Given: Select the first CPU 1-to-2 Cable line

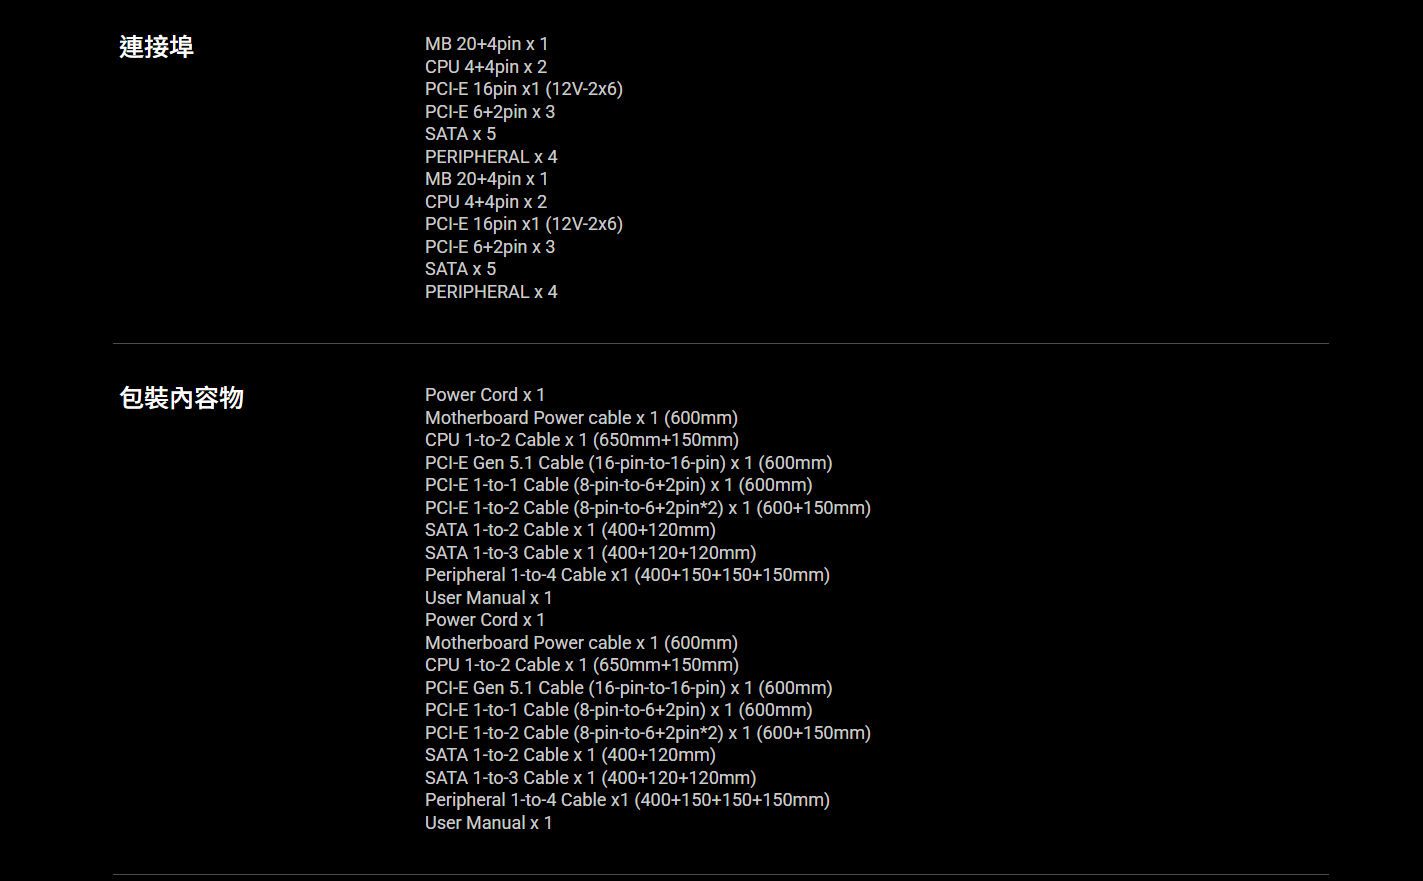Looking at the screenshot, I should click(x=581, y=440).
